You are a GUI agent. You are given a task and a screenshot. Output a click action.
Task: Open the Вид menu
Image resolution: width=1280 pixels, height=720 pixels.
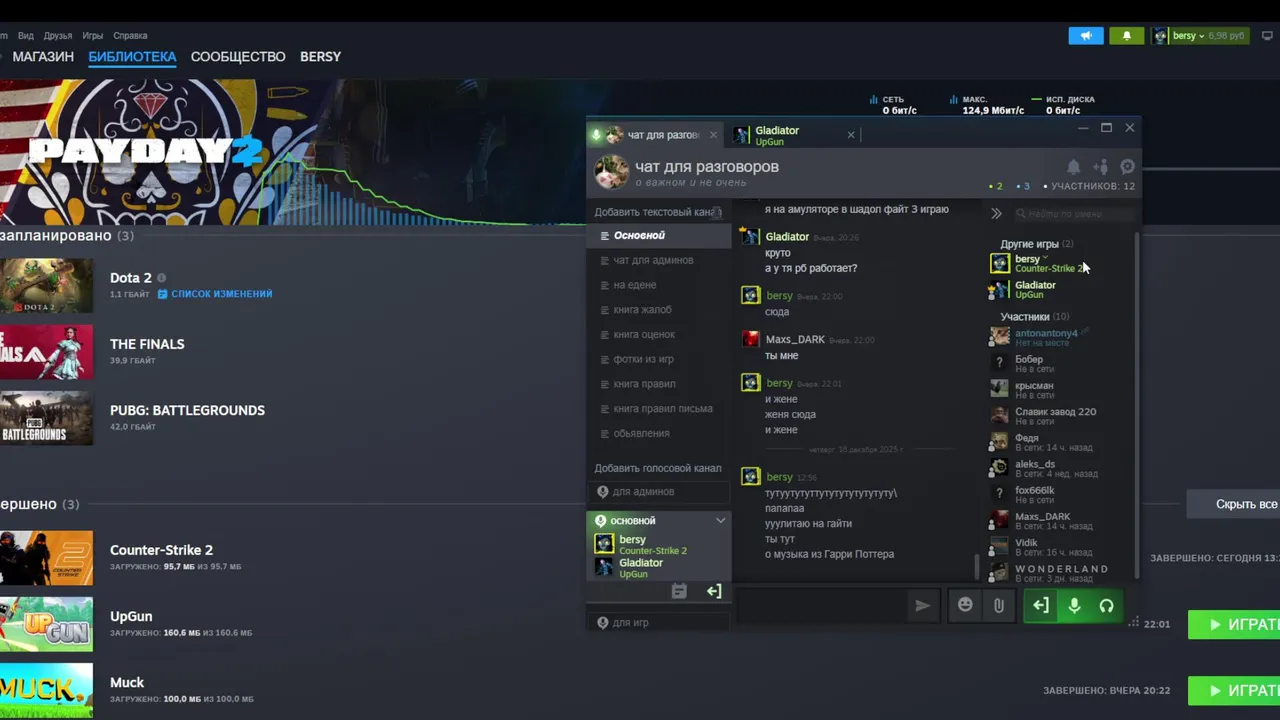(26, 36)
